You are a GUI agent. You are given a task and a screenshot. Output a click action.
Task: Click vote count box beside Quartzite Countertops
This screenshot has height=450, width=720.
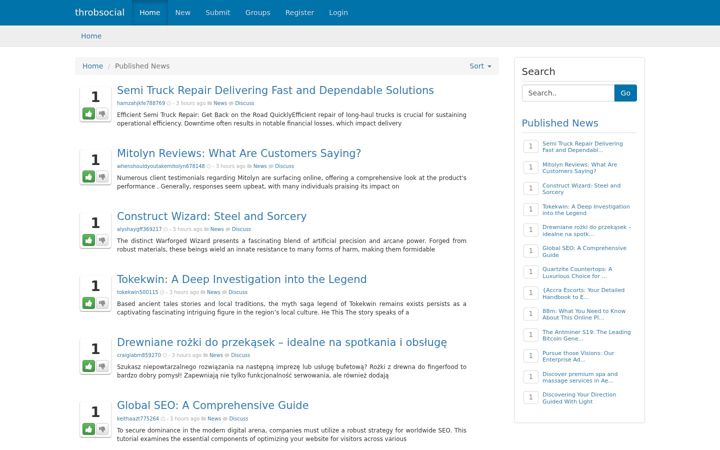[531, 272]
